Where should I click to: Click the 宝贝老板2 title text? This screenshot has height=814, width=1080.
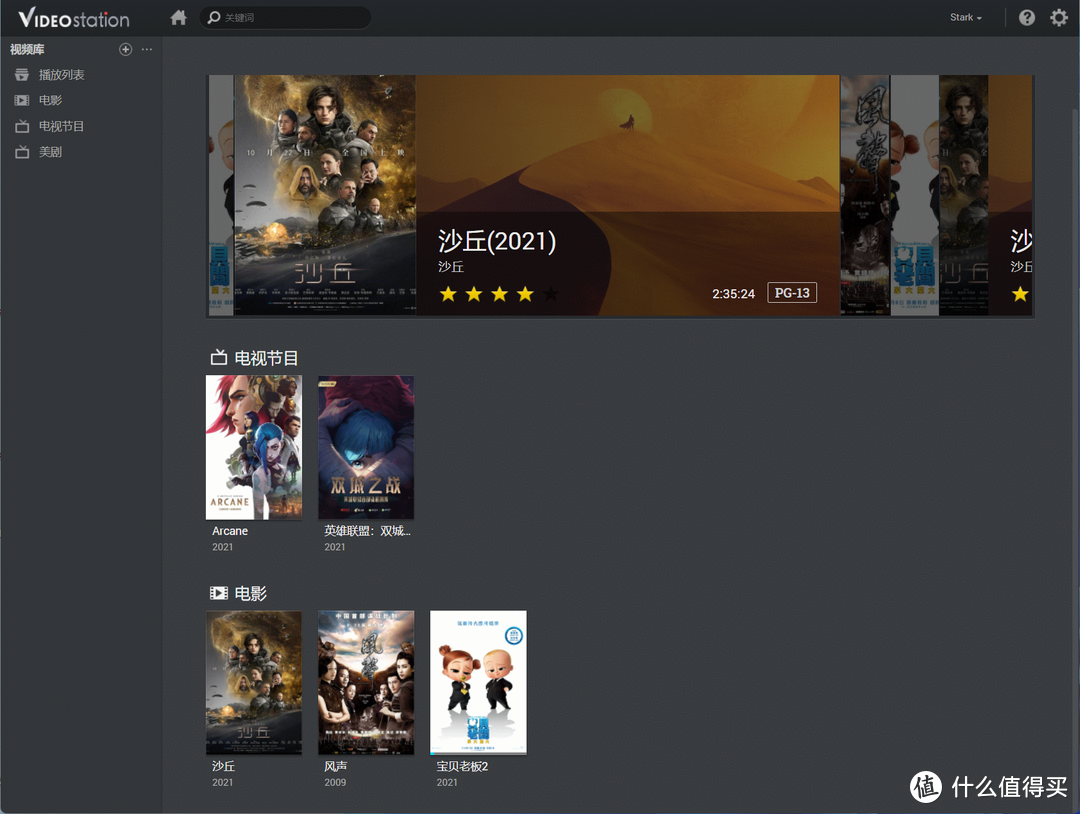coord(462,766)
